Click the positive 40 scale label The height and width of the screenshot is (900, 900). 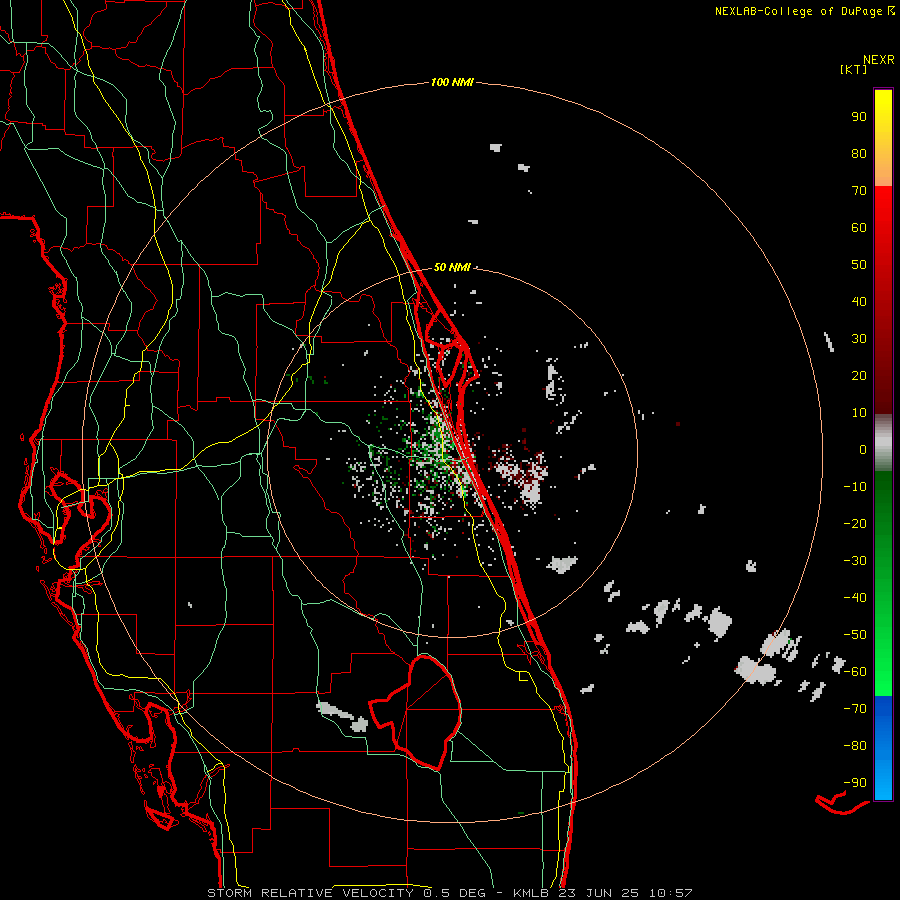(x=859, y=301)
